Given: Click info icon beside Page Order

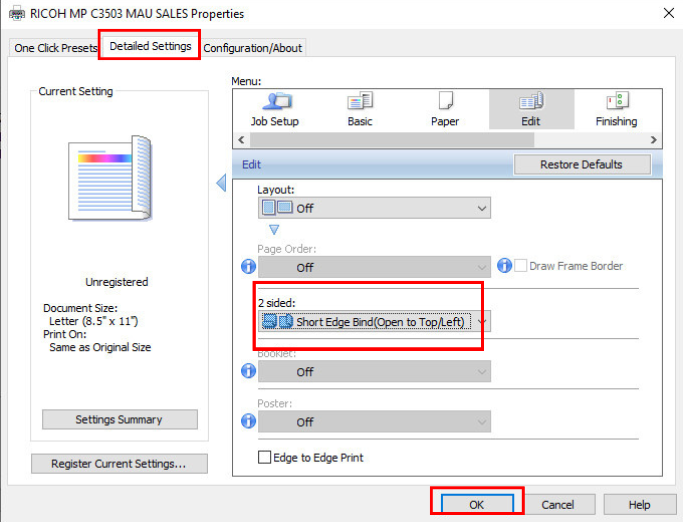Looking at the screenshot, I should [x=248, y=266].
